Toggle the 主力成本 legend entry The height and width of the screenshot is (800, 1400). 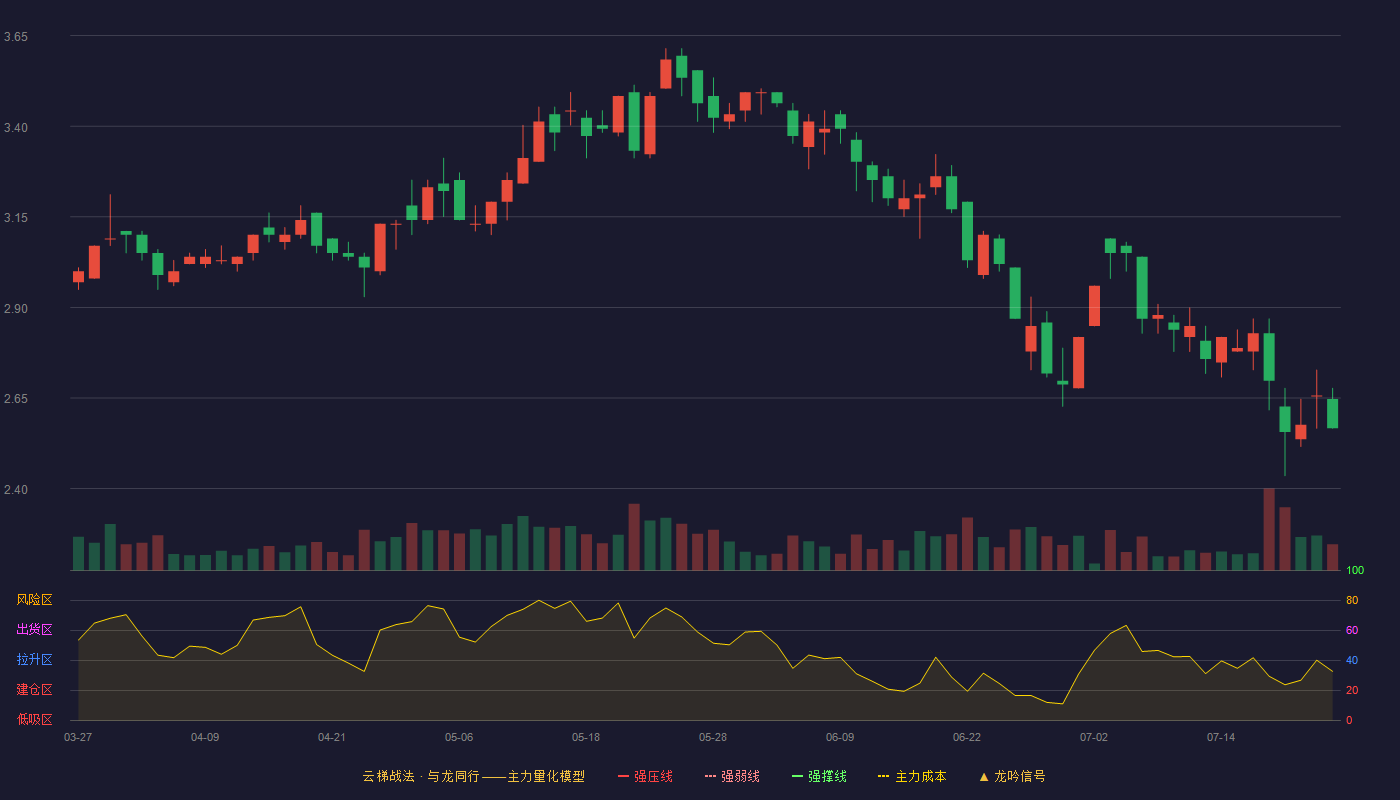coord(911,776)
